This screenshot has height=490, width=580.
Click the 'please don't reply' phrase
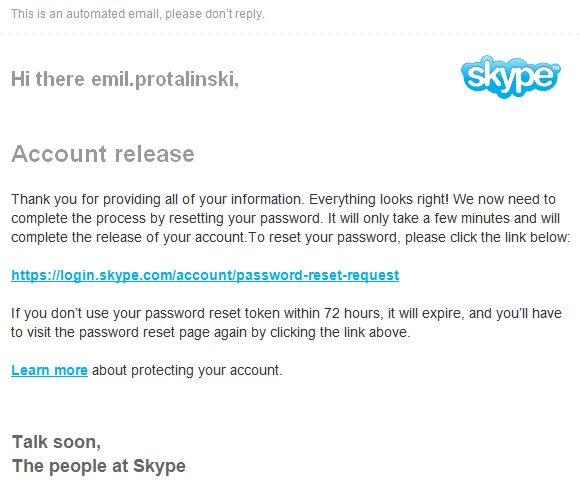click(215, 14)
